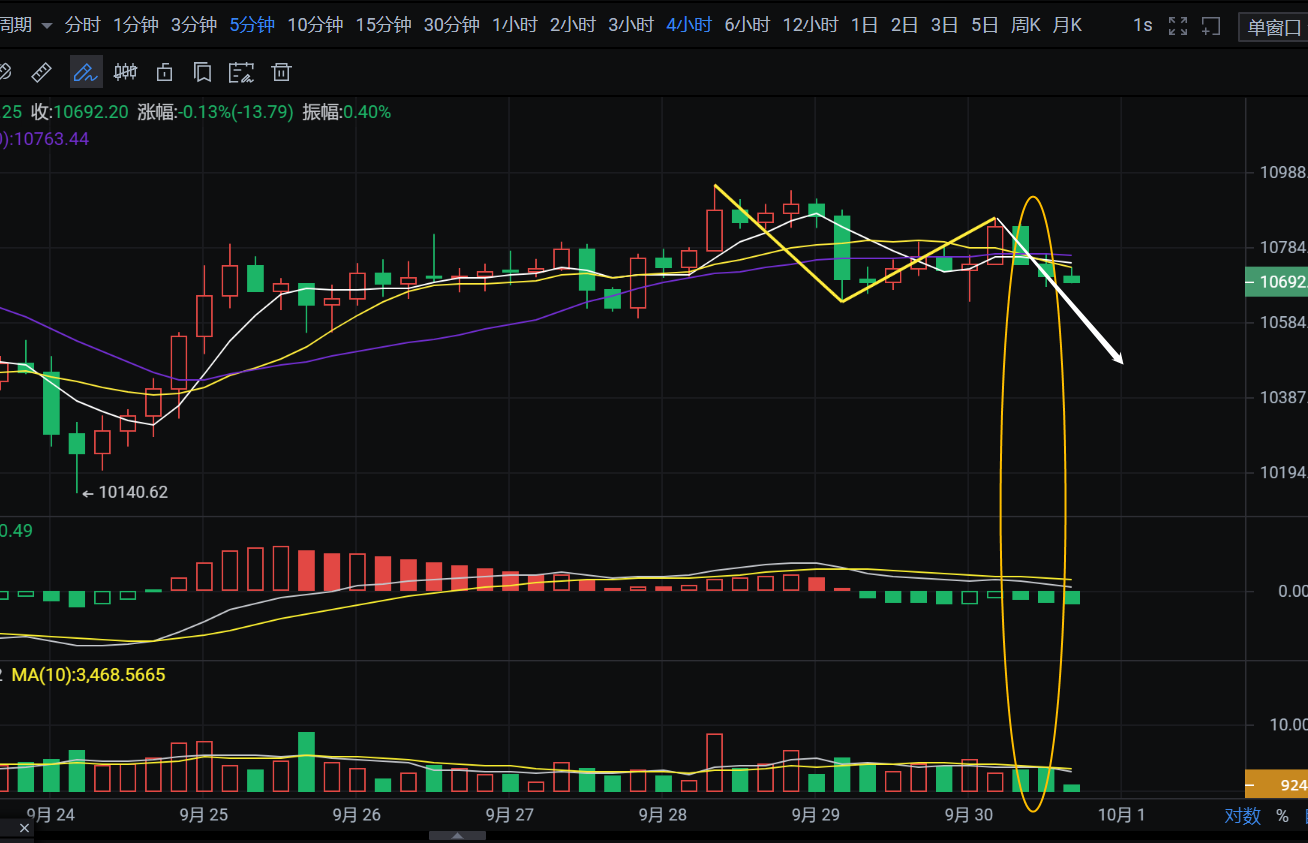Toggle percentage scale (%)
1308x843 pixels.
click(1282, 816)
